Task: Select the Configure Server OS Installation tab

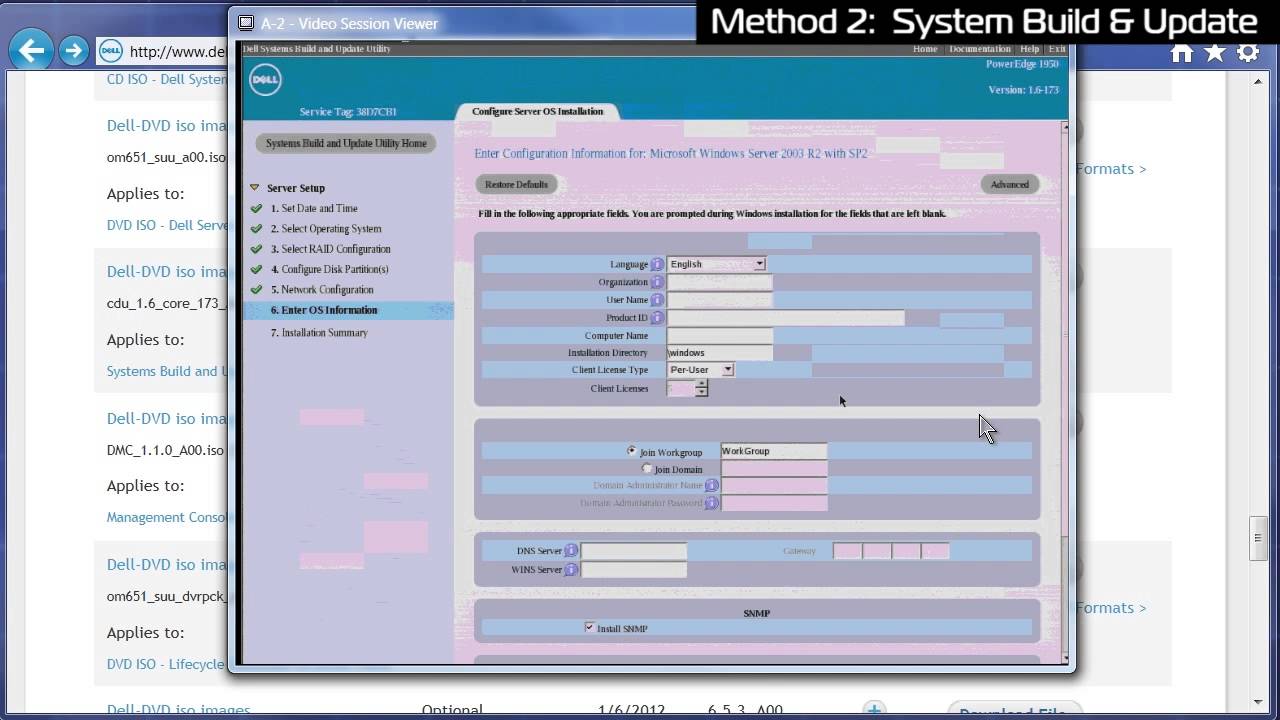Action: pyautogui.click(x=537, y=111)
